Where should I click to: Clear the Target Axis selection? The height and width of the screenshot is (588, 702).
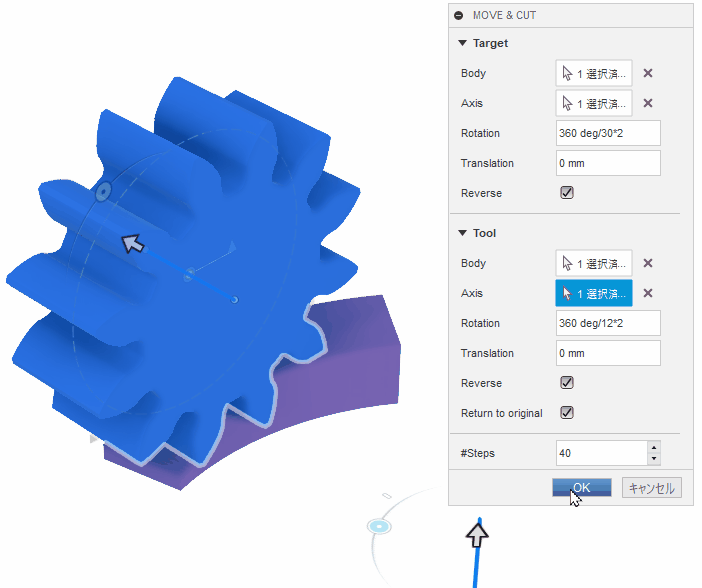click(x=648, y=103)
